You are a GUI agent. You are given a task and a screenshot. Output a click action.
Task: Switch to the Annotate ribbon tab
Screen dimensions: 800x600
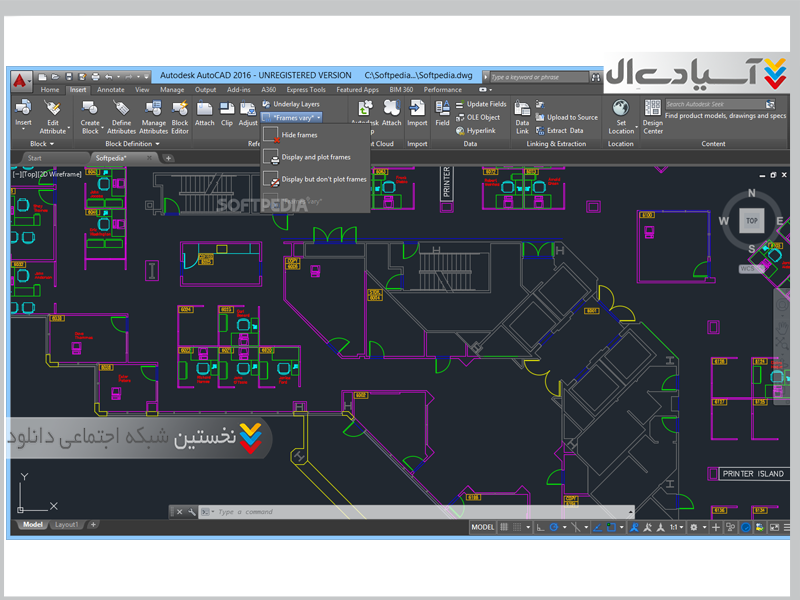(111, 90)
